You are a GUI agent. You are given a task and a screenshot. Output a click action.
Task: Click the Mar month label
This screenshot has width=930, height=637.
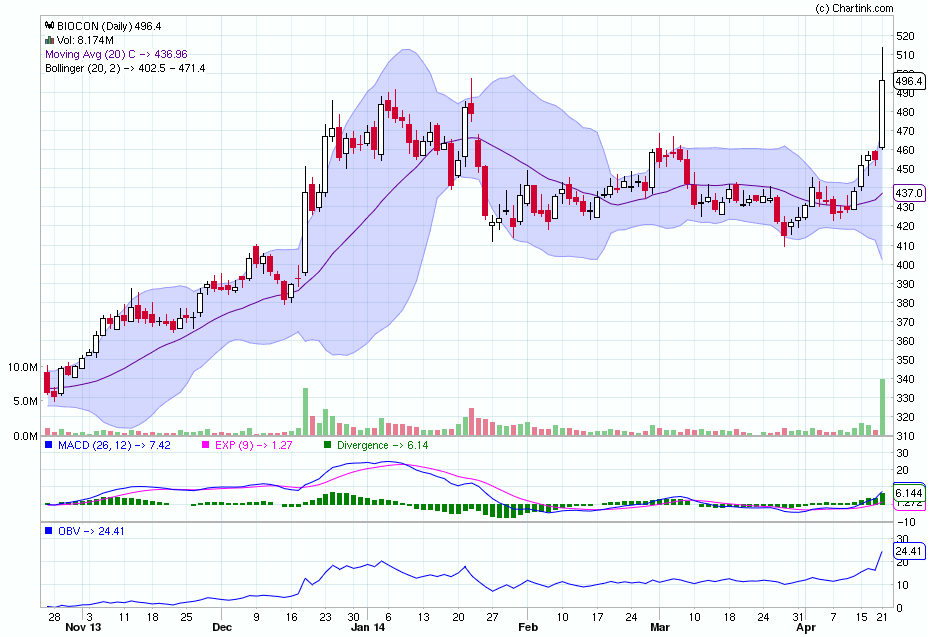click(x=660, y=628)
